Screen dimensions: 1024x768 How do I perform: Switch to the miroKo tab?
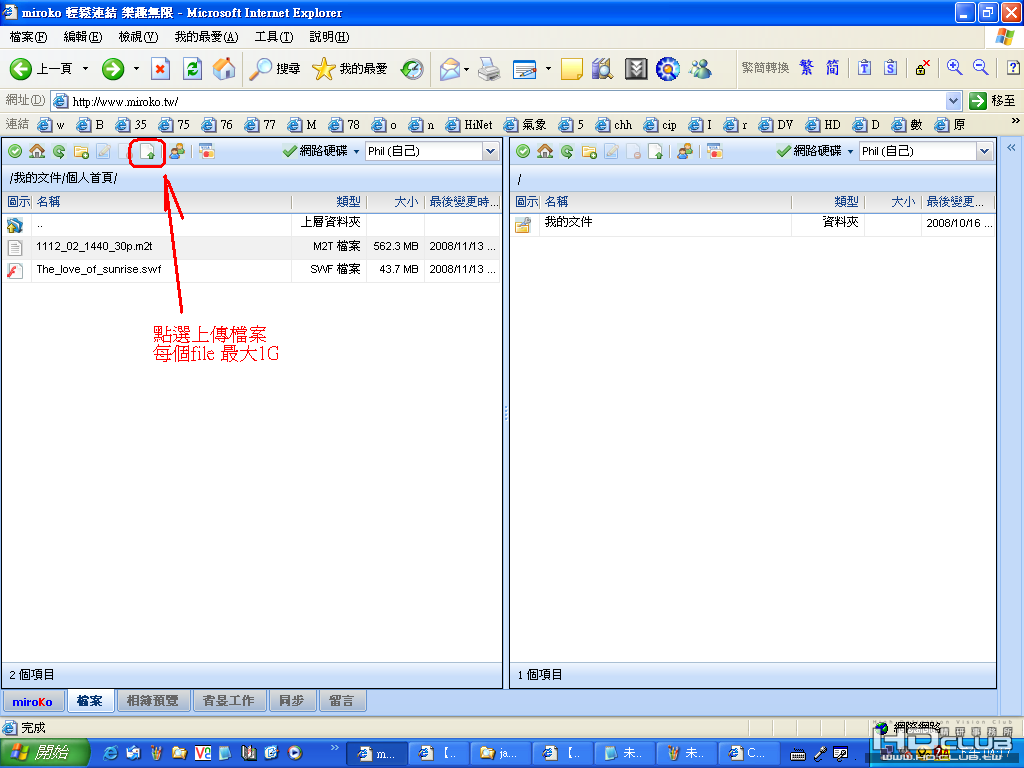[x=33, y=701]
